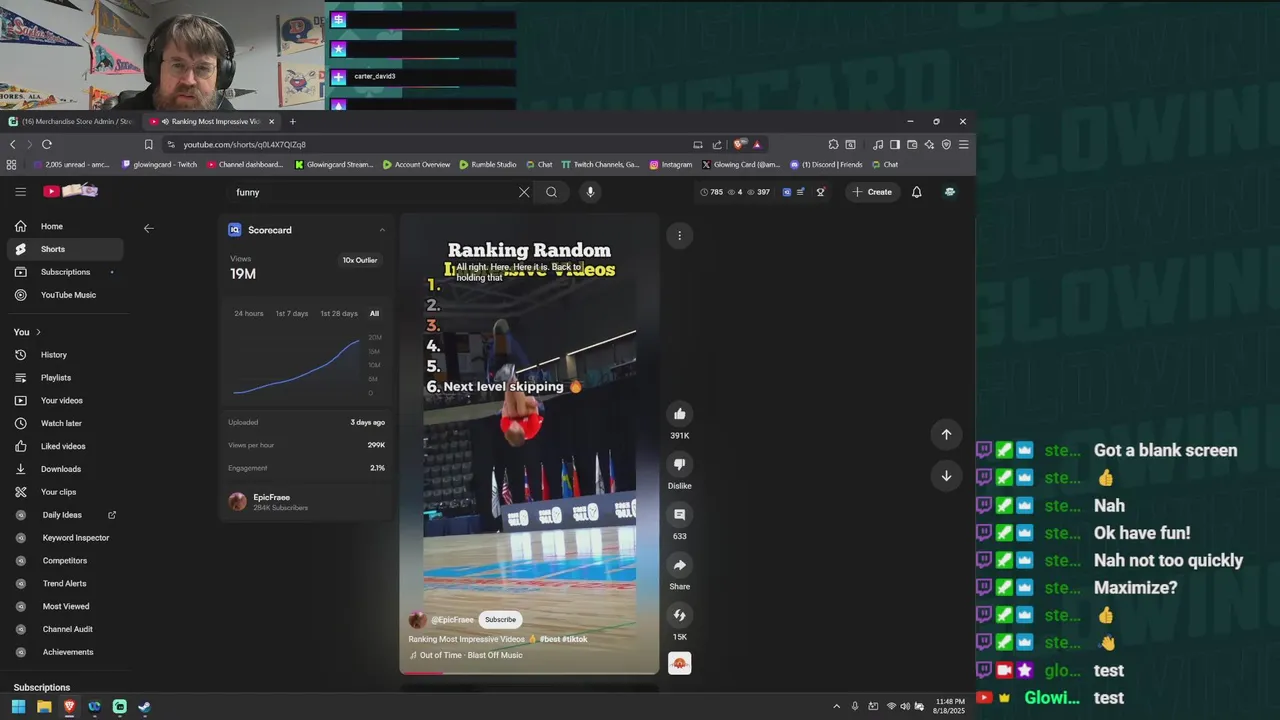Go to next short with down arrow
This screenshot has height=720, width=1280.
(x=946, y=476)
